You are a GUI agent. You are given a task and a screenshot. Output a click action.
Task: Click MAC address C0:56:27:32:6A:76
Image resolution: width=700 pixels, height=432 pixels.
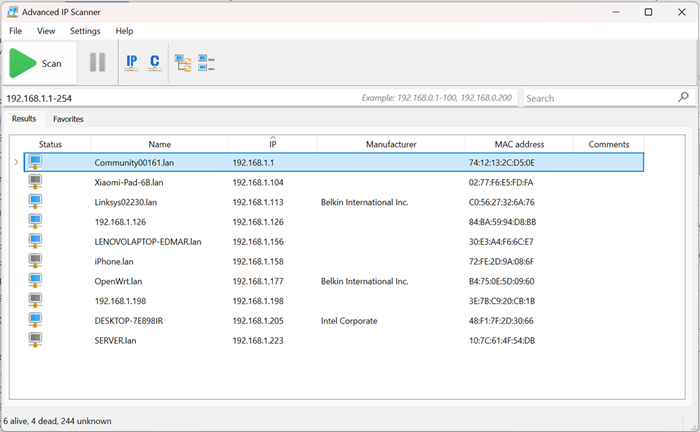point(501,202)
